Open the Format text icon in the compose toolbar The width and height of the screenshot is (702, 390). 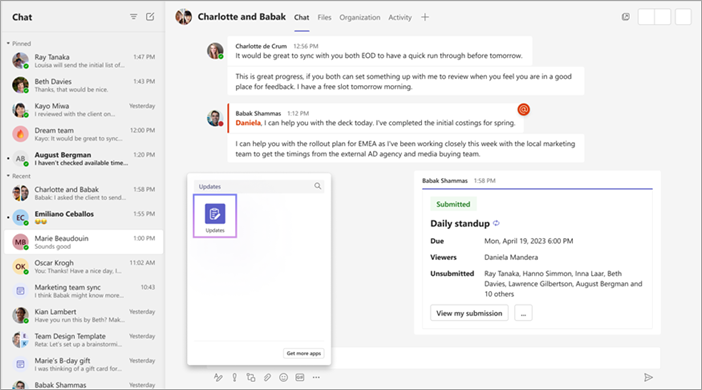point(218,377)
